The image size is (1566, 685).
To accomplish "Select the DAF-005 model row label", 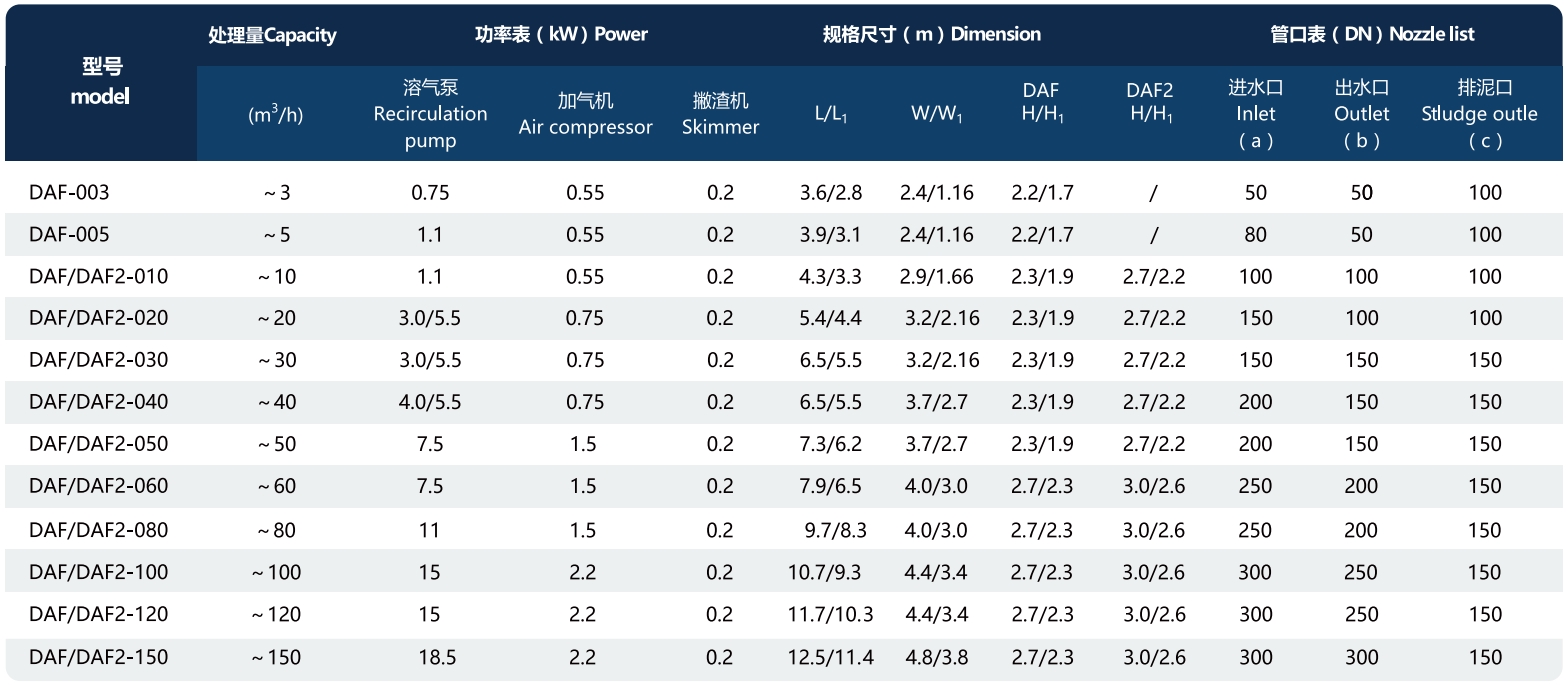I will pos(69,234).
